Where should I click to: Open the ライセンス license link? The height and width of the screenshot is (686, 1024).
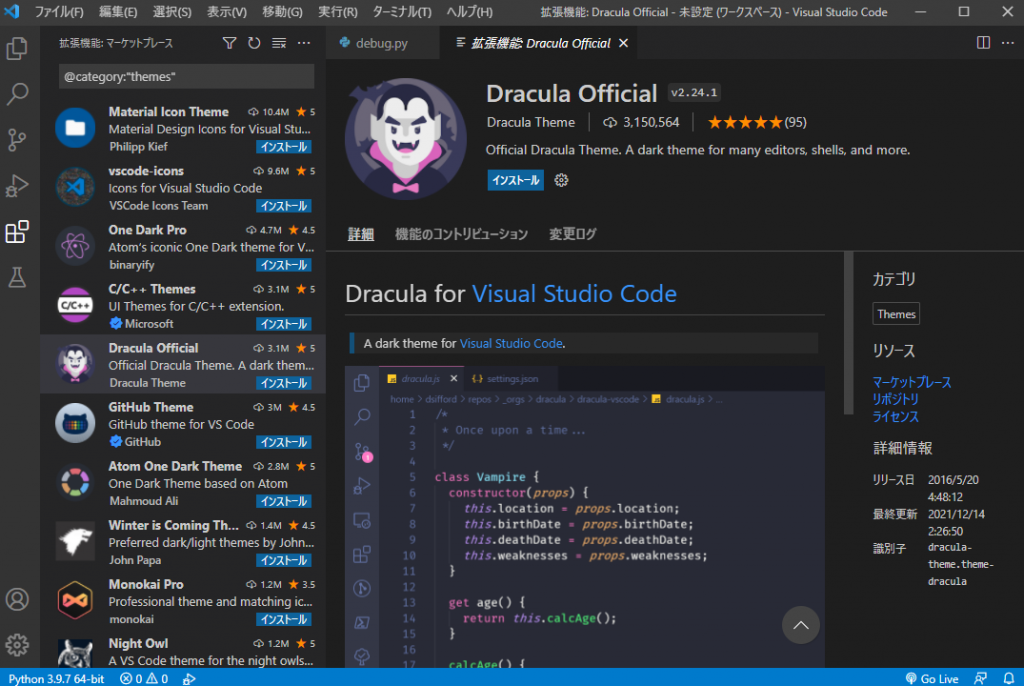point(895,416)
